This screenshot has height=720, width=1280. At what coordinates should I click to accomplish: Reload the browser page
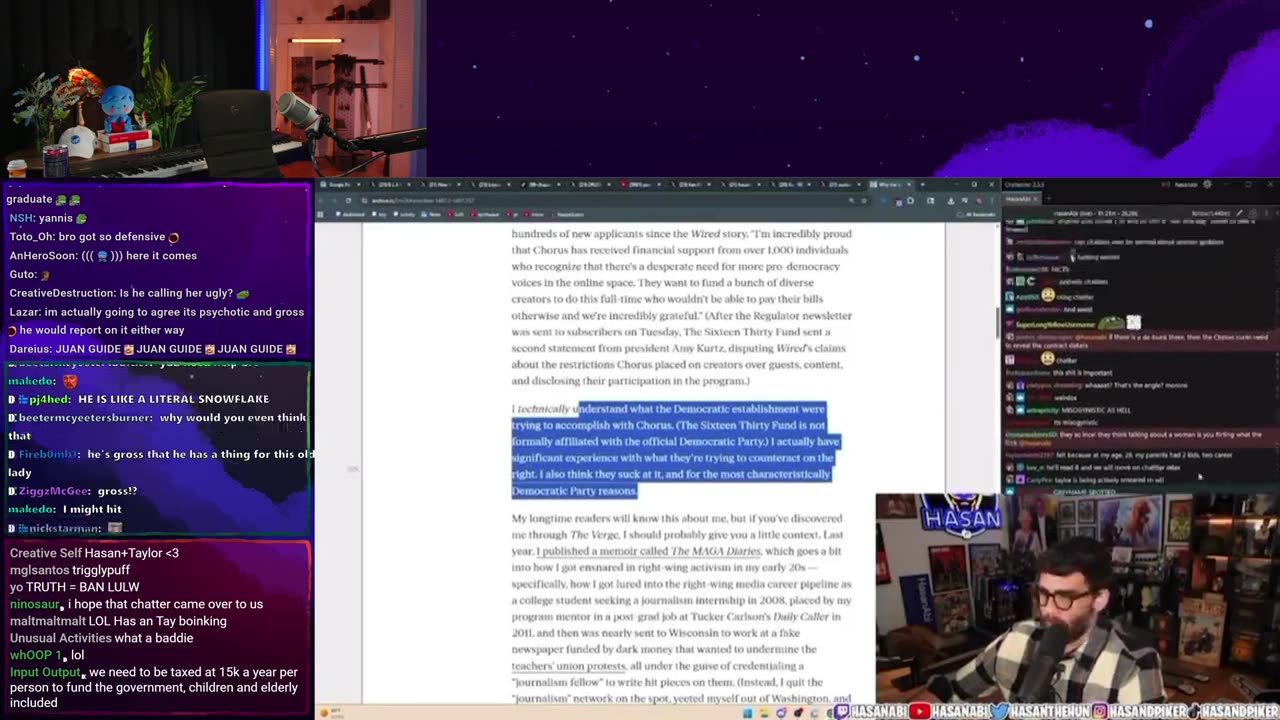click(x=347, y=200)
